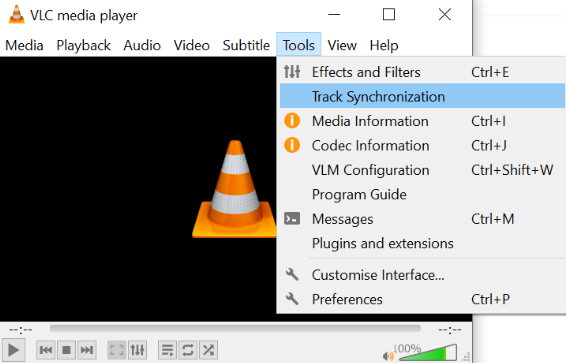Choose Effects and Filters entry

point(422,72)
